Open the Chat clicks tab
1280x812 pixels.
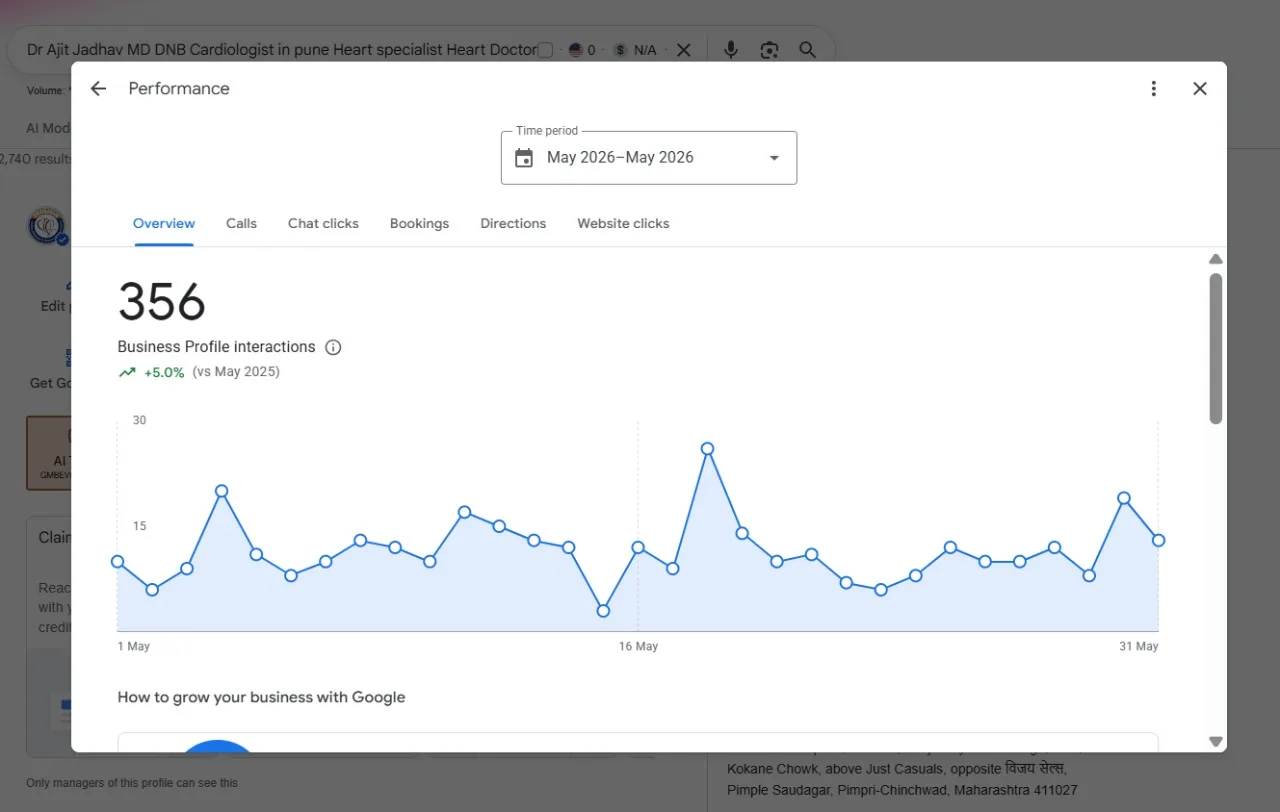coord(323,224)
